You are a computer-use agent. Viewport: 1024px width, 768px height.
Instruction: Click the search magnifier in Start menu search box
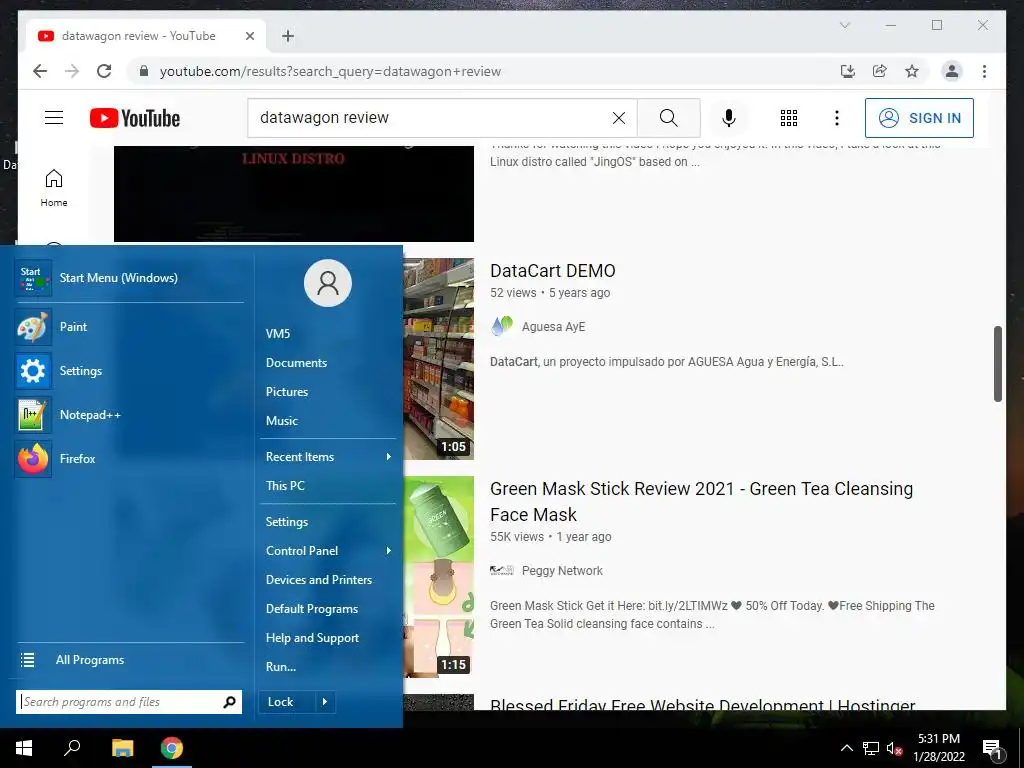(x=229, y=702)
